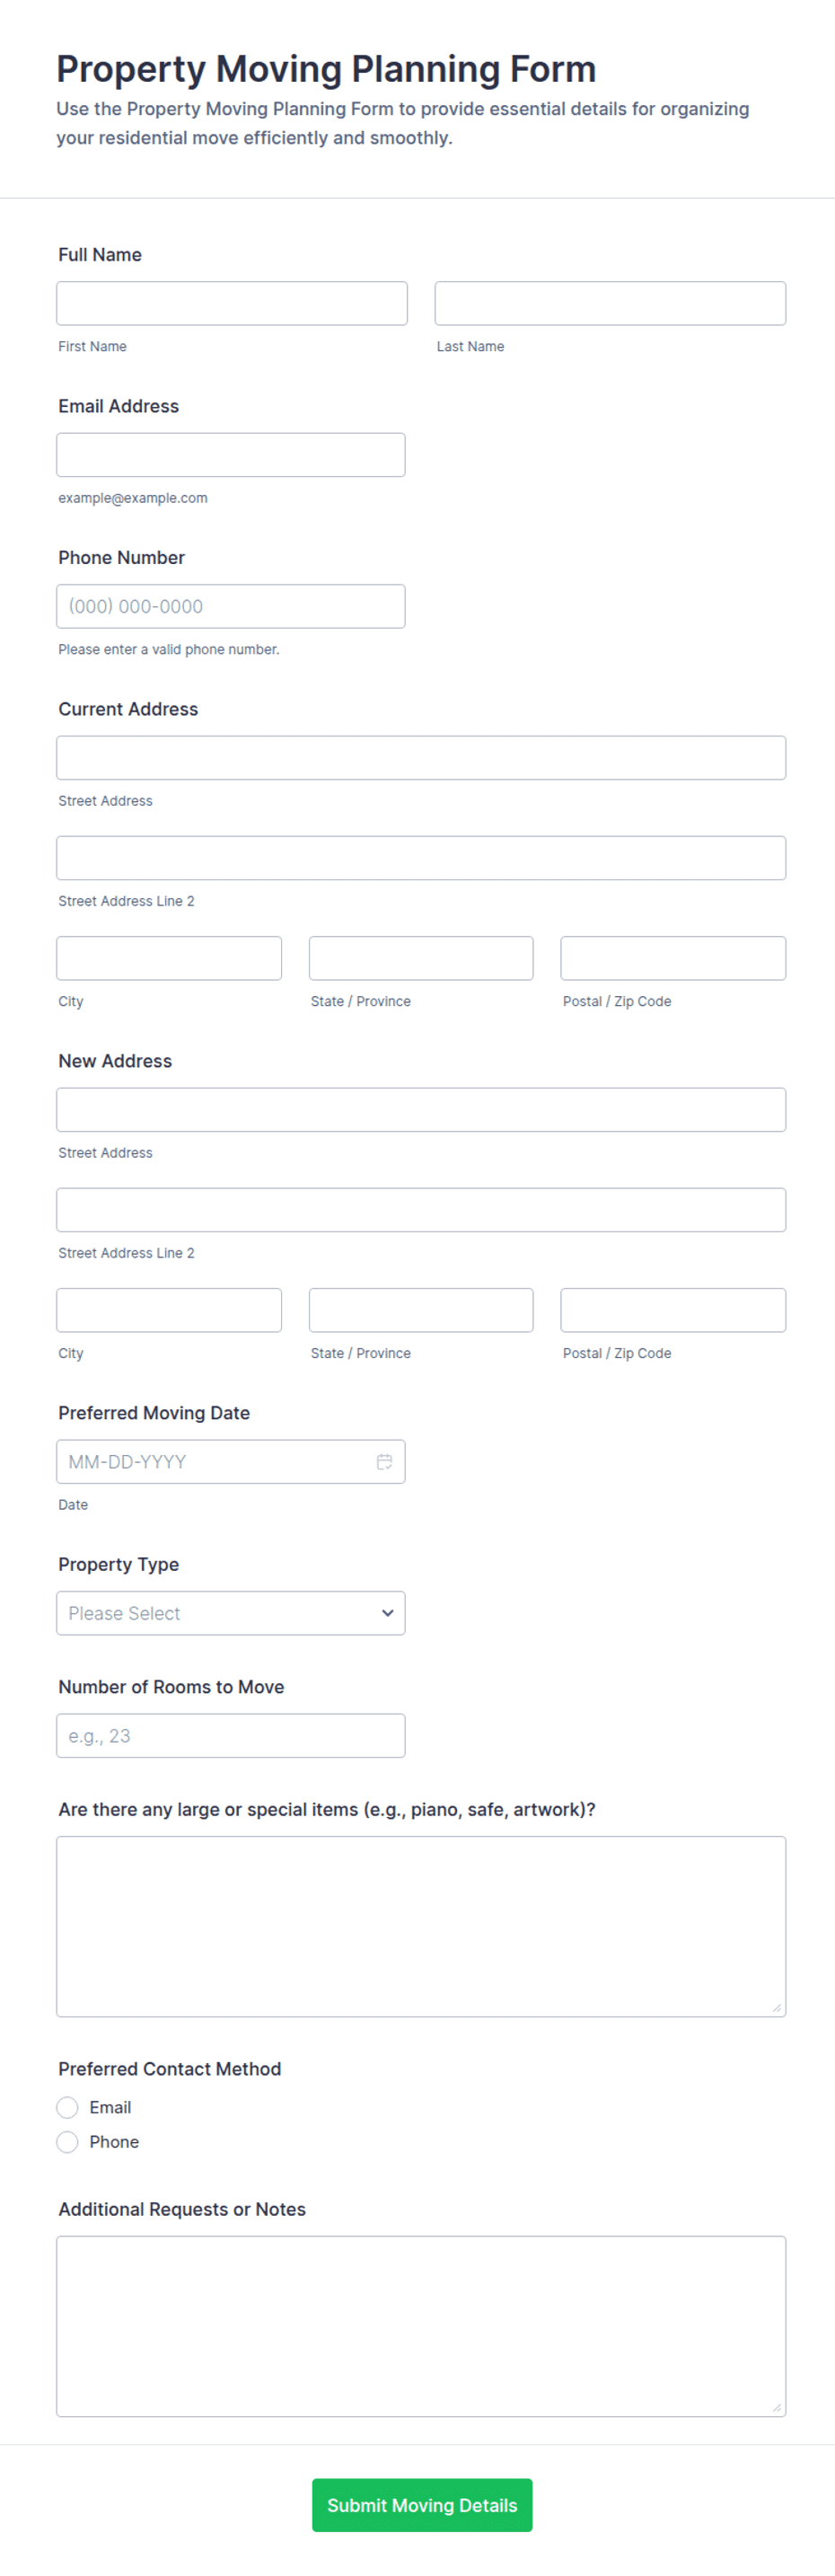Viewport: 835px width, 2576px height.
Task: Click the Number of Rooms to Move field
Action: [x=231, y=1736]
